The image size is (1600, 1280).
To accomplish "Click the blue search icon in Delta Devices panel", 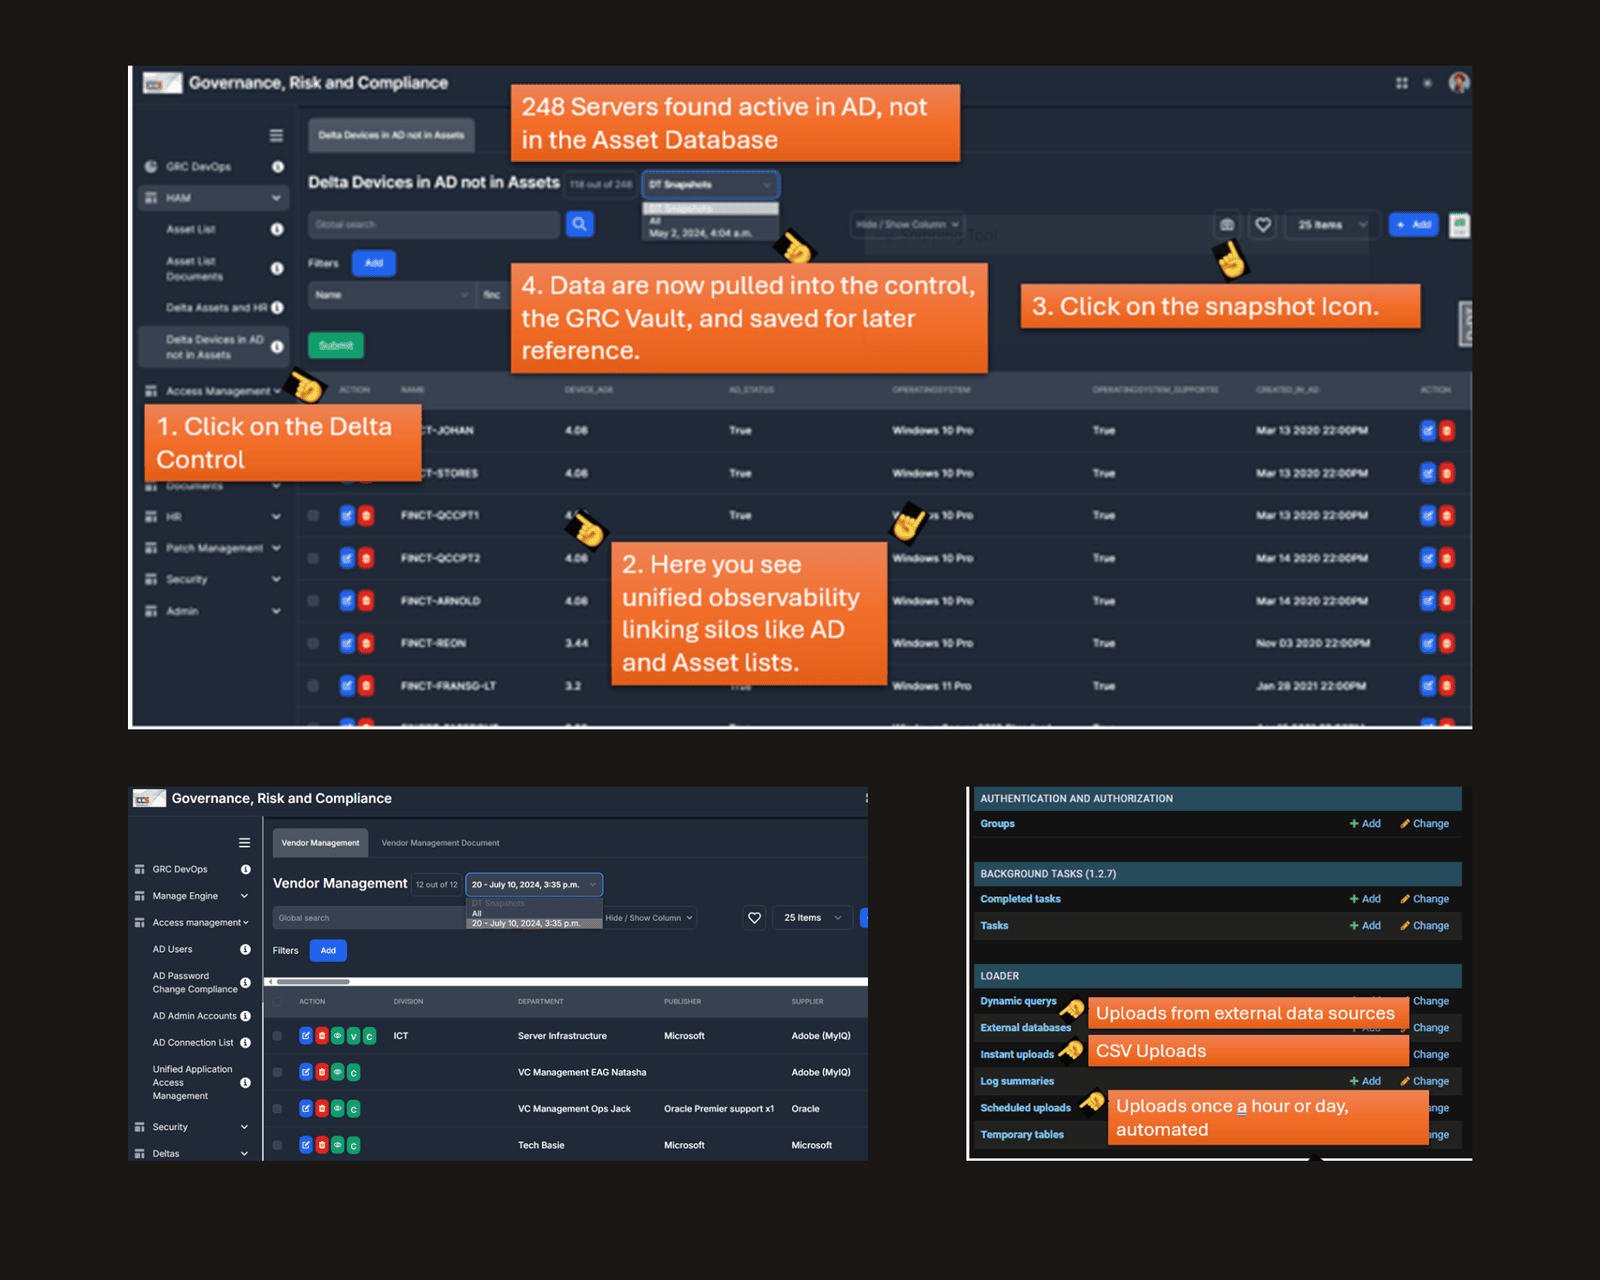I will 579,224.
